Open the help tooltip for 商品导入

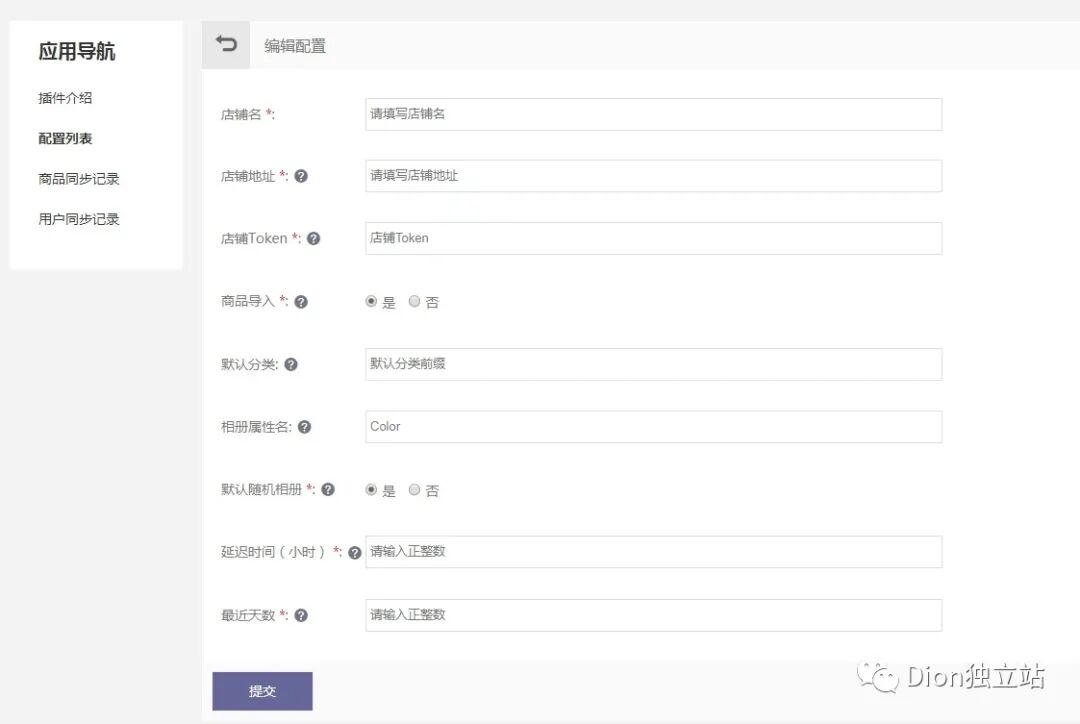coord(301,301)
